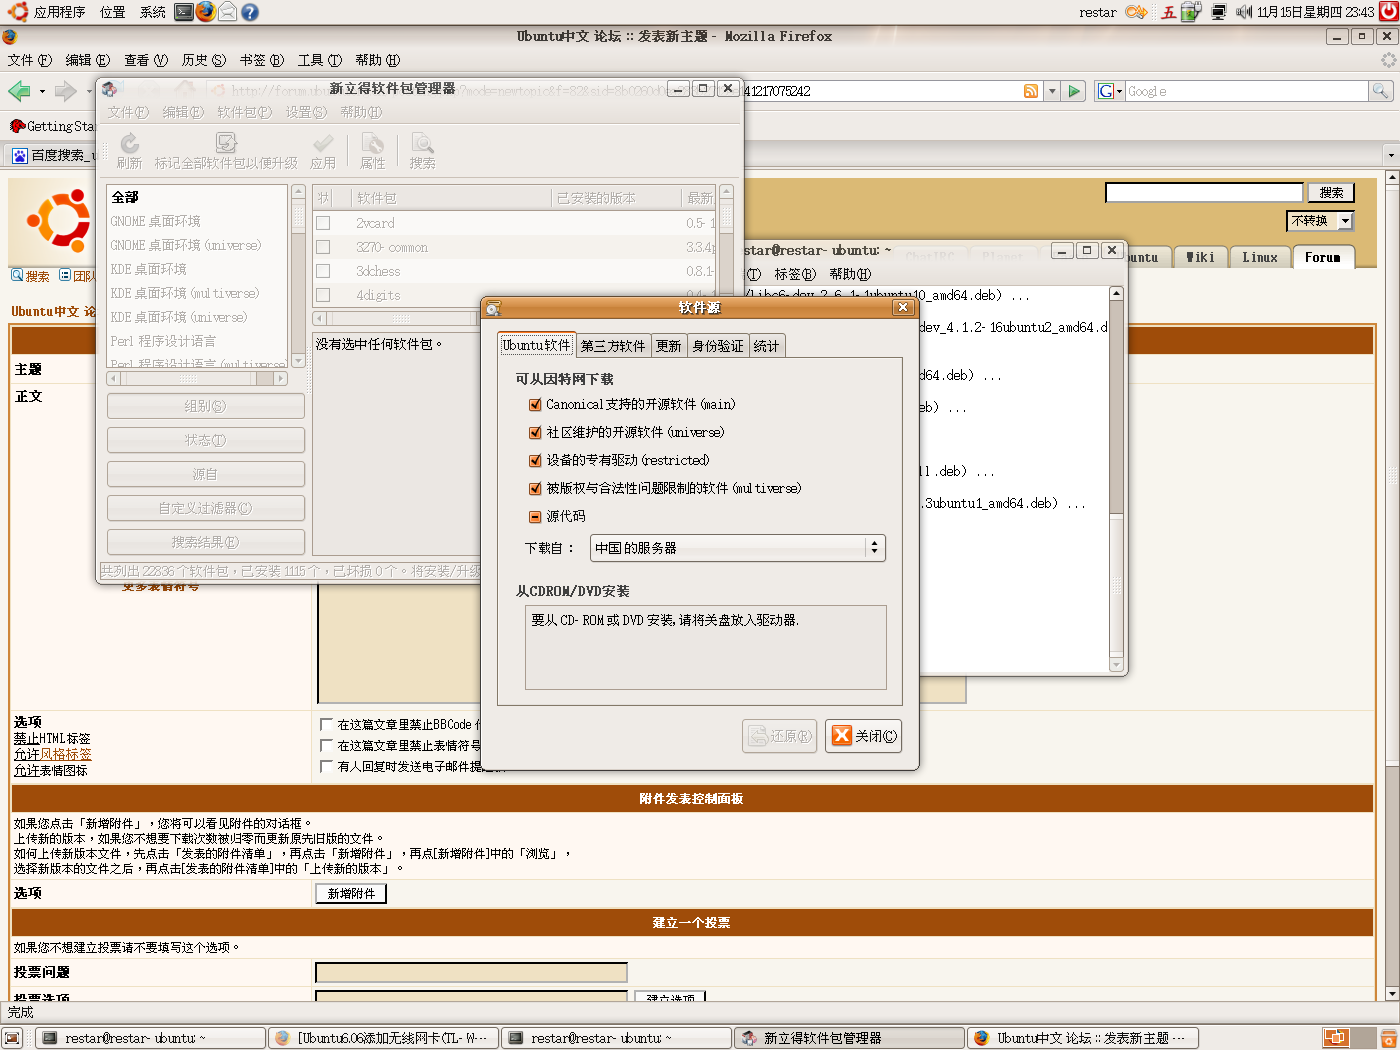Click the Firefox forward arrow
Screen dimensions: 1400x1050
66,91
